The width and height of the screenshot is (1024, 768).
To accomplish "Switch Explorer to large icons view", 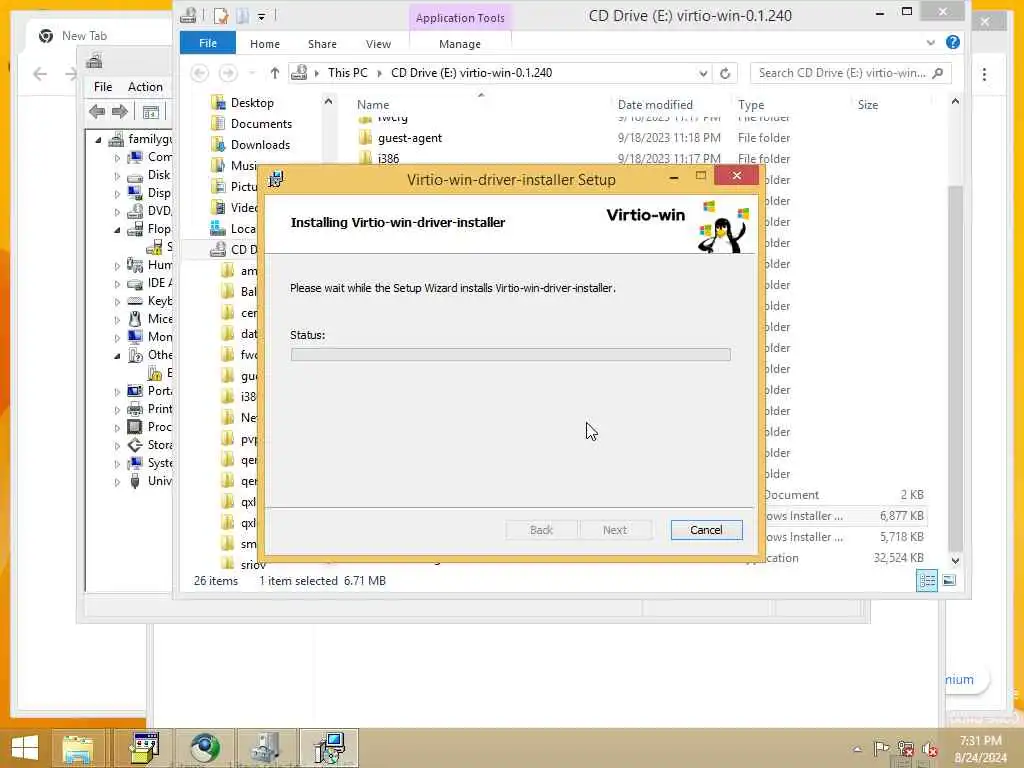I will tap(949, 581).
